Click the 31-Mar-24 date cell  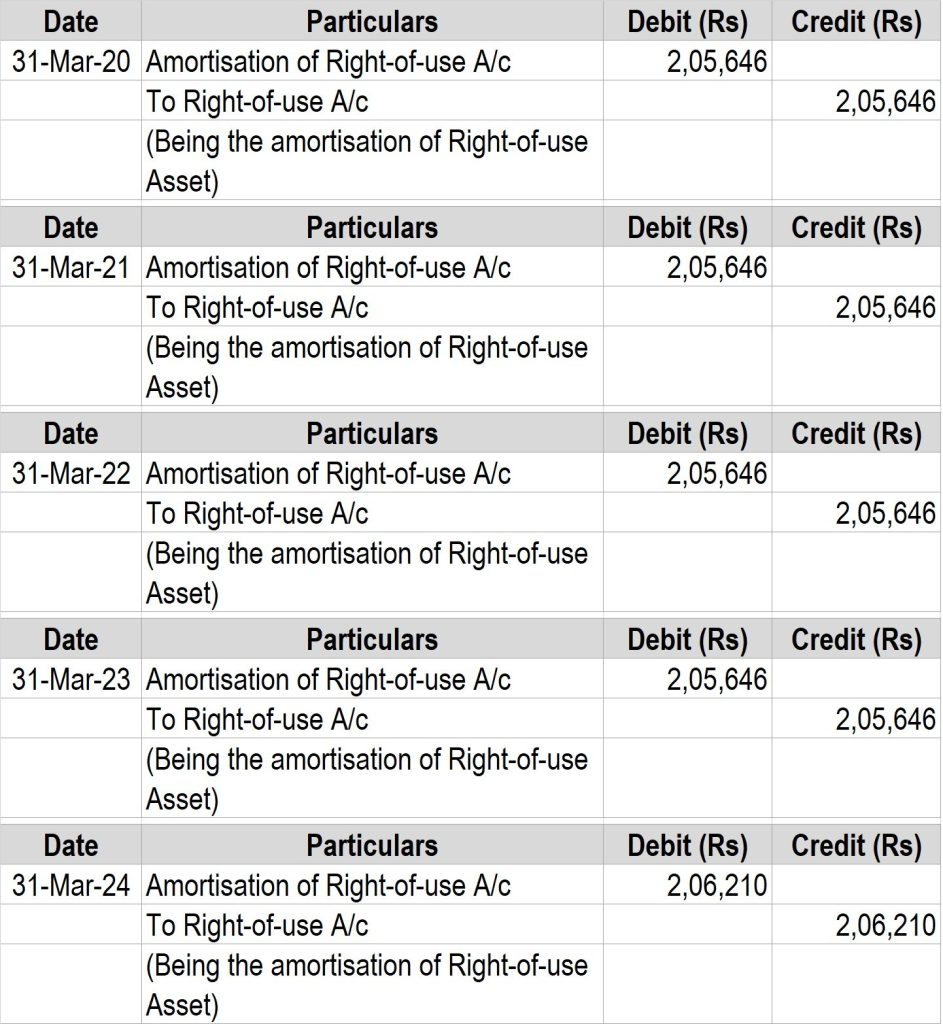pyautogui.click(x=71, y=886)
